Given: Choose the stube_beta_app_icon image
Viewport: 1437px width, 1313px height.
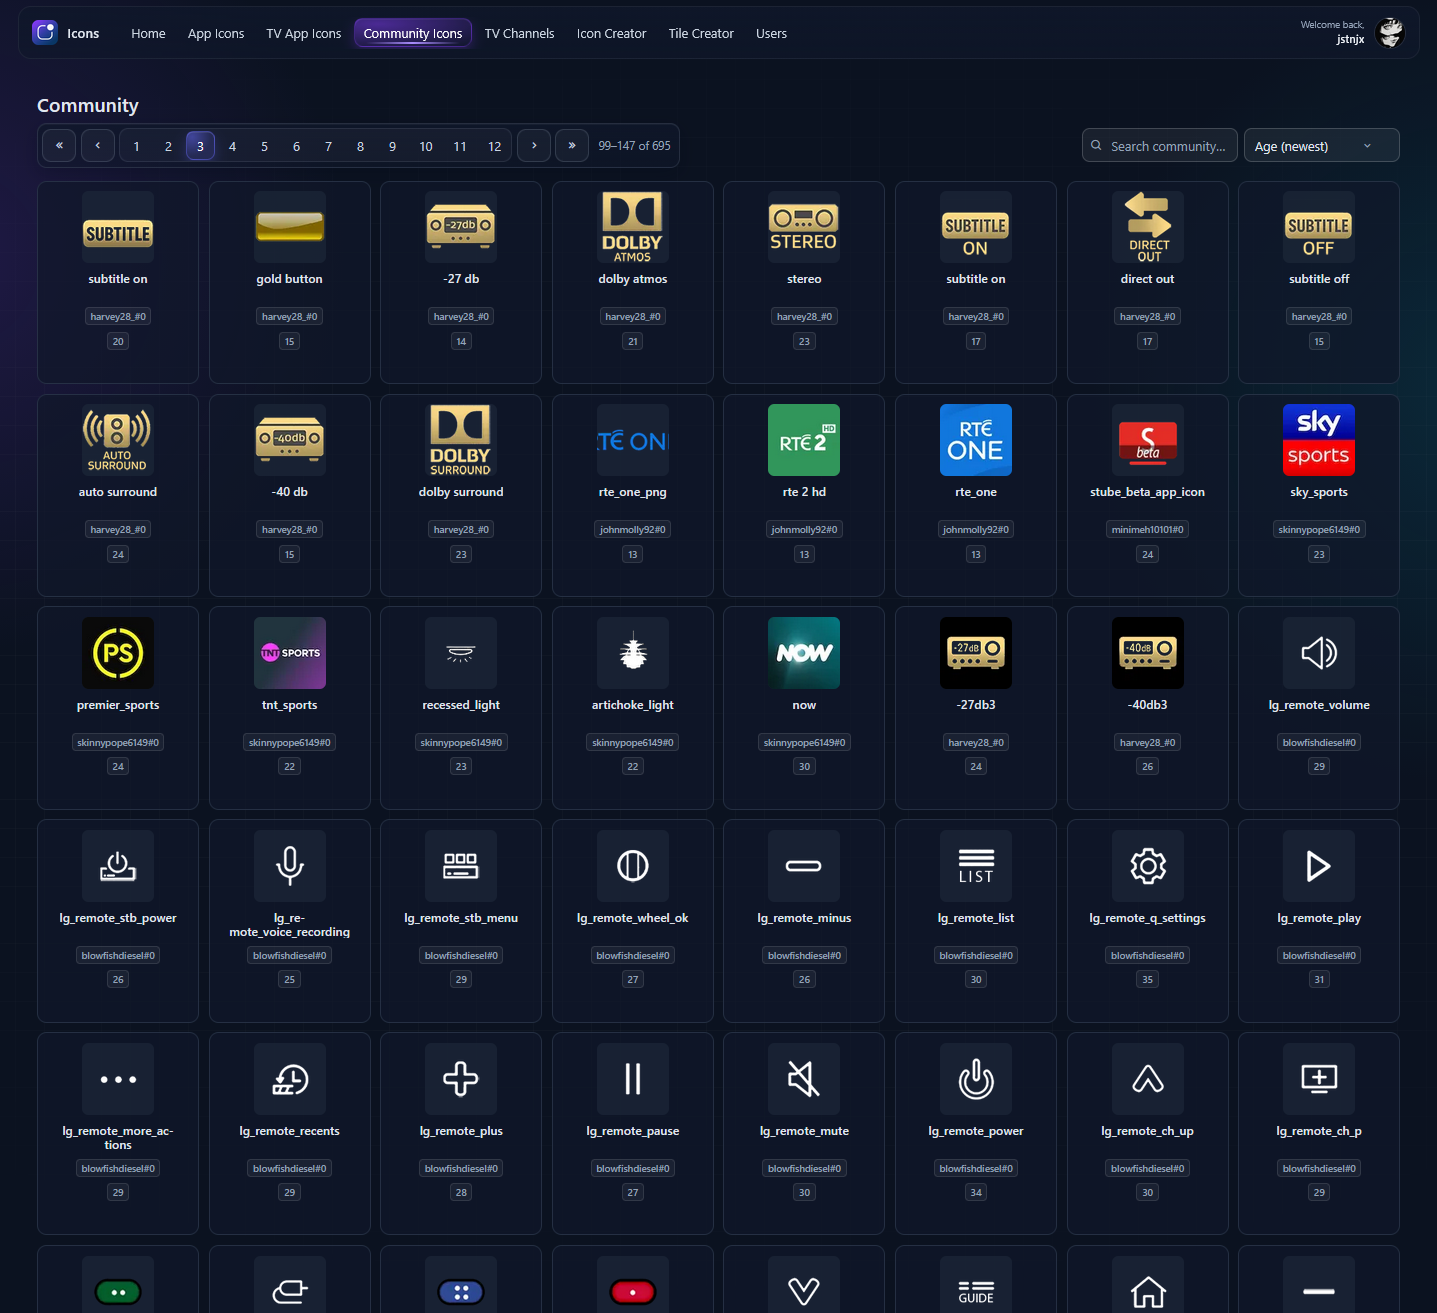Looking at the screenshot, I should point(1148,440).
